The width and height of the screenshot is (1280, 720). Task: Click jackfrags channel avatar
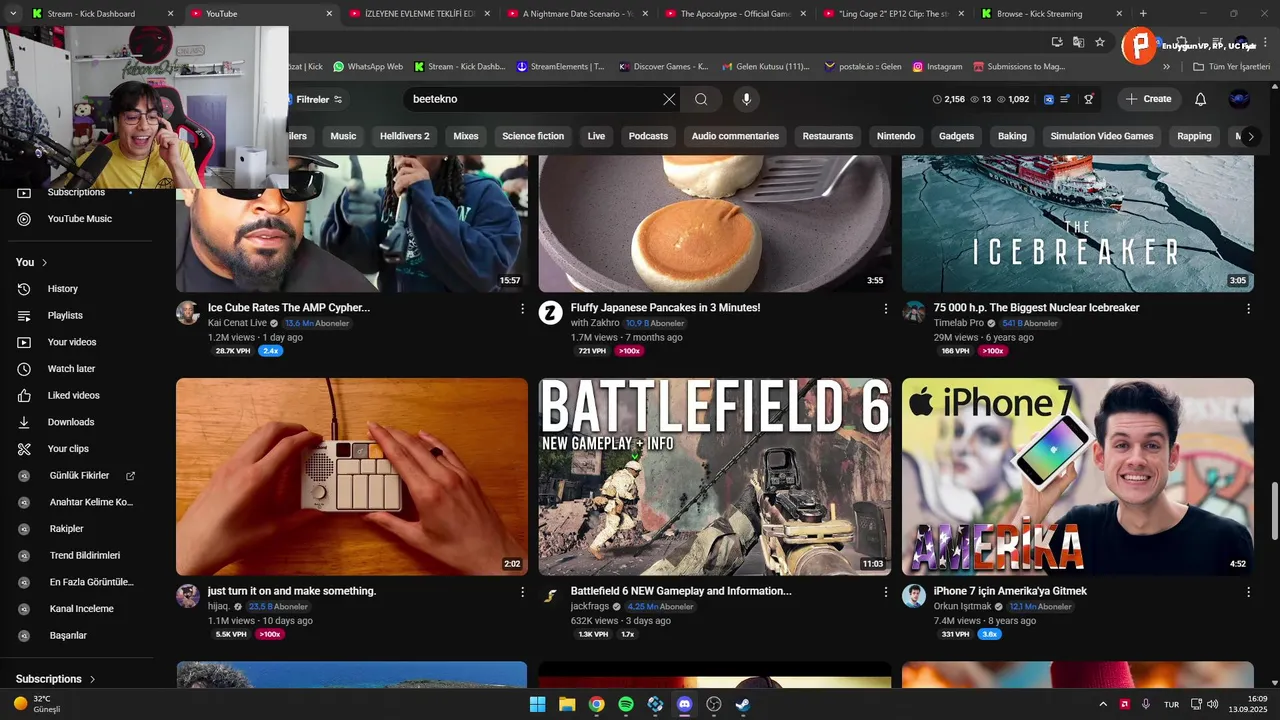click(551, 596)
